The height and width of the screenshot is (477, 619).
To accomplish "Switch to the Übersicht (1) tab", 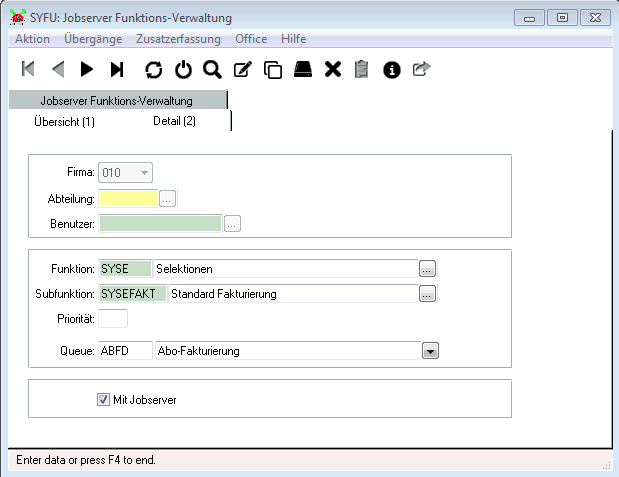I will click(x=64, y=121).
